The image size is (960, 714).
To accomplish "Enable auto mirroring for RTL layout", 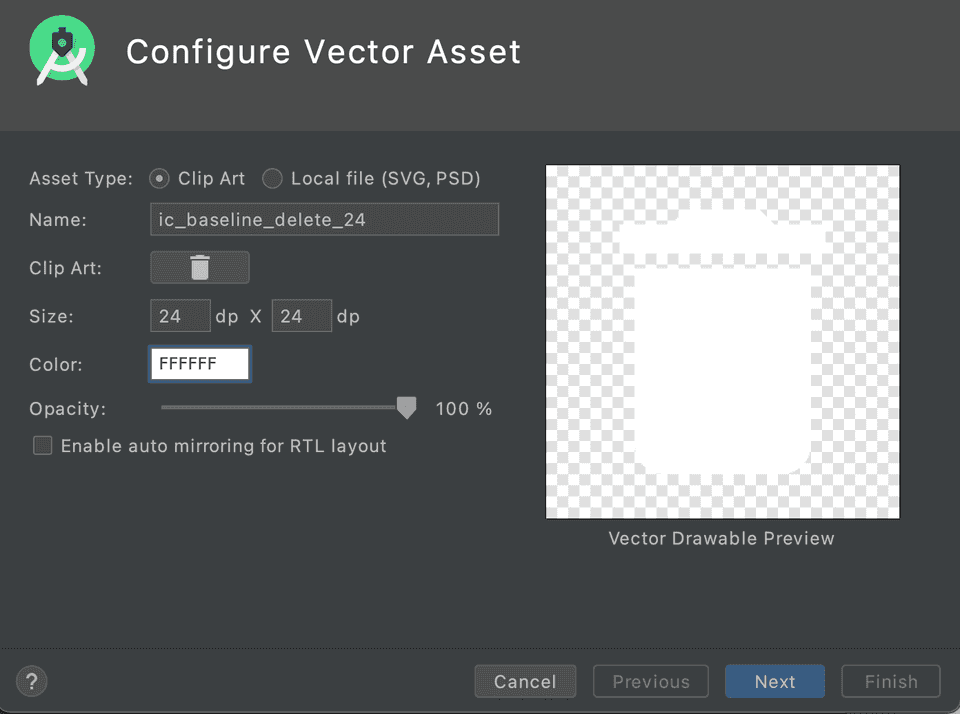I will point(42,446).
